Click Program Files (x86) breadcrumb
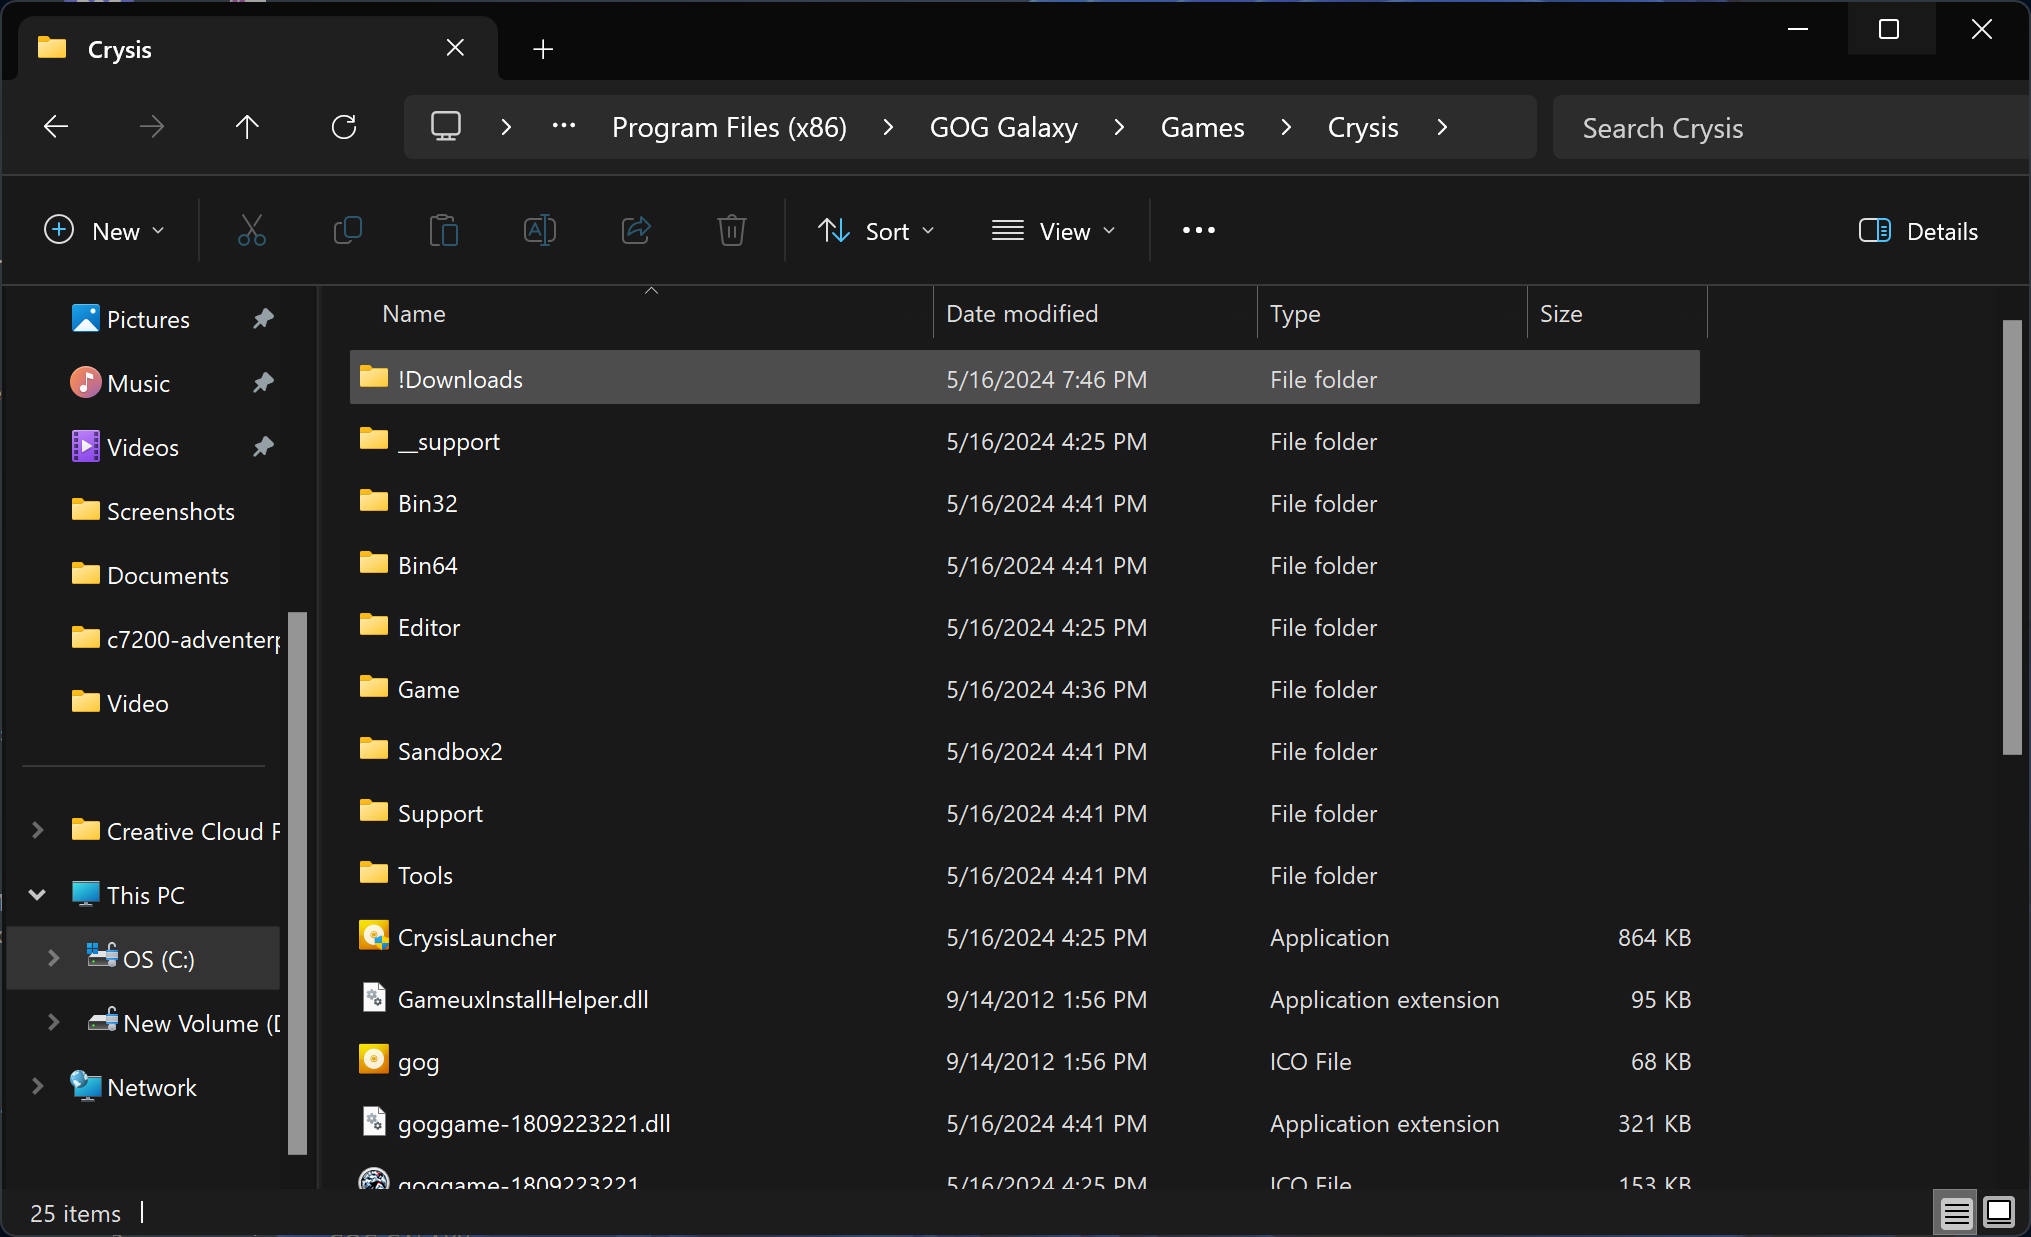The height and width of the screenshot is (1237, 2031). coord(729,128)
